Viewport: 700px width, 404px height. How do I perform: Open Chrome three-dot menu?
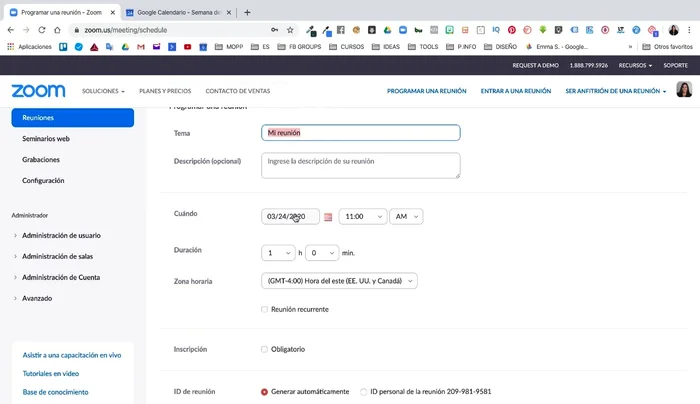point(689,30)
